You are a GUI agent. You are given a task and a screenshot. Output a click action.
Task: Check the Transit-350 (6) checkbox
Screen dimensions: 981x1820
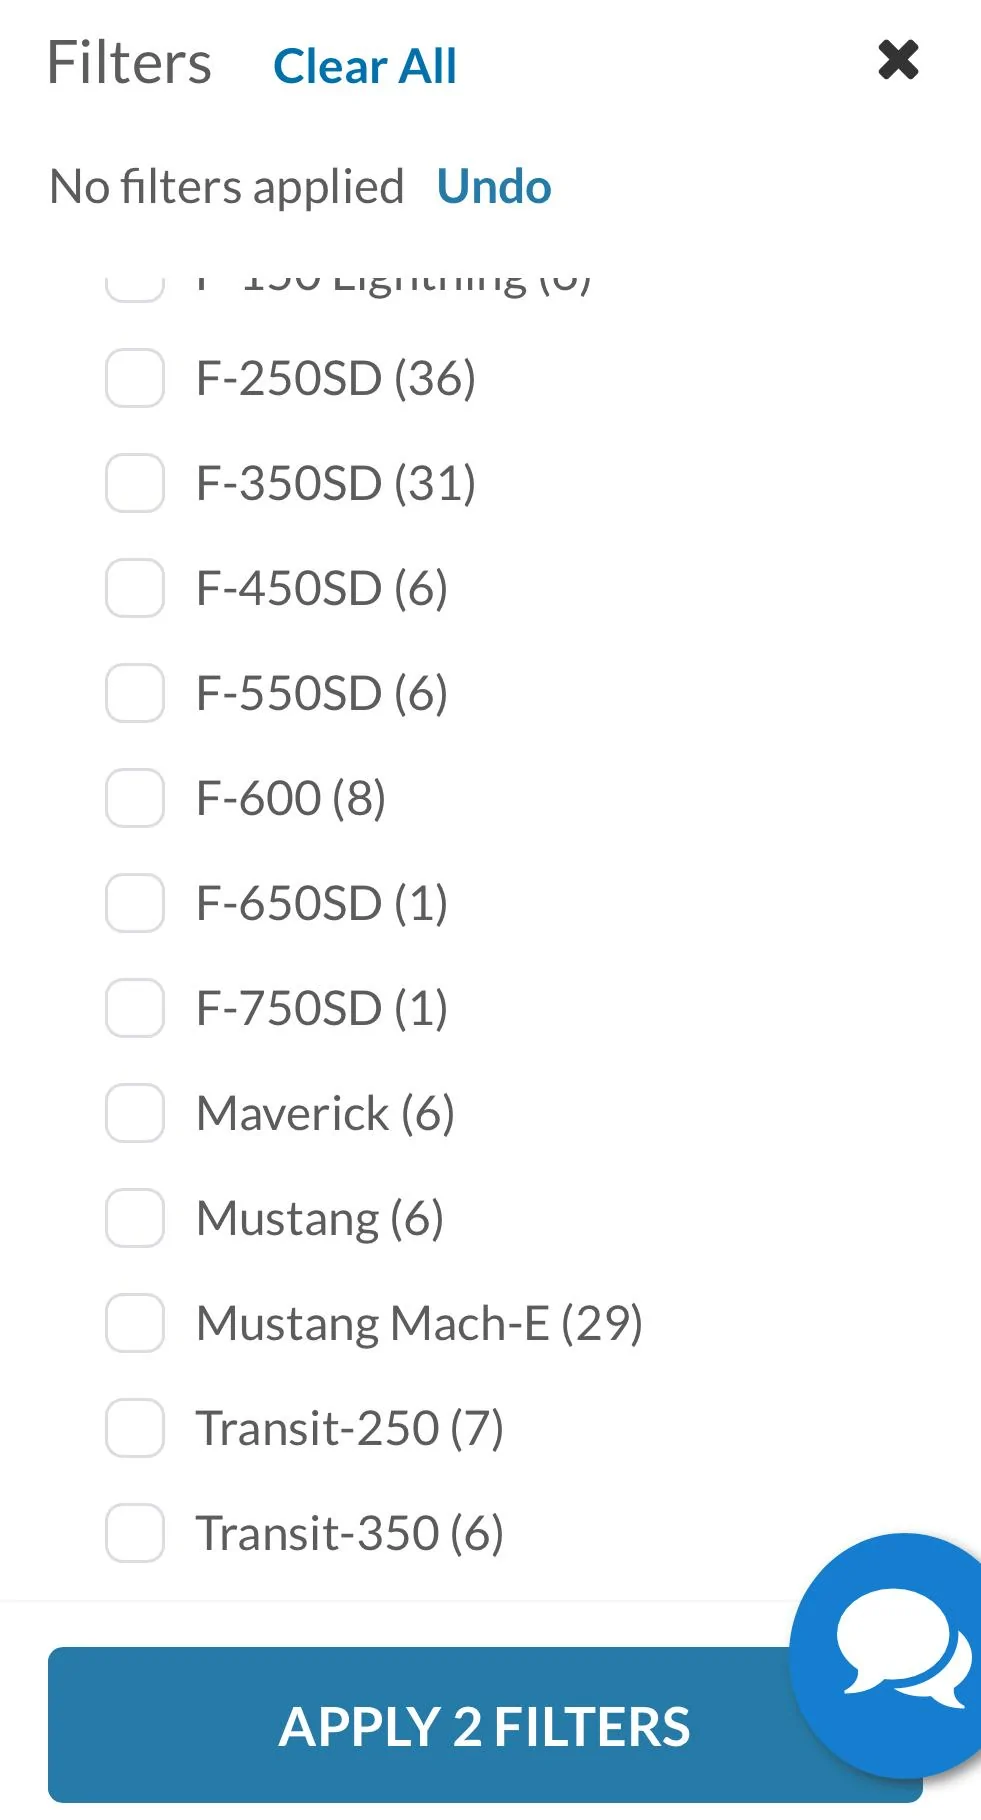pyautogui.click(x=135, y=1533)
